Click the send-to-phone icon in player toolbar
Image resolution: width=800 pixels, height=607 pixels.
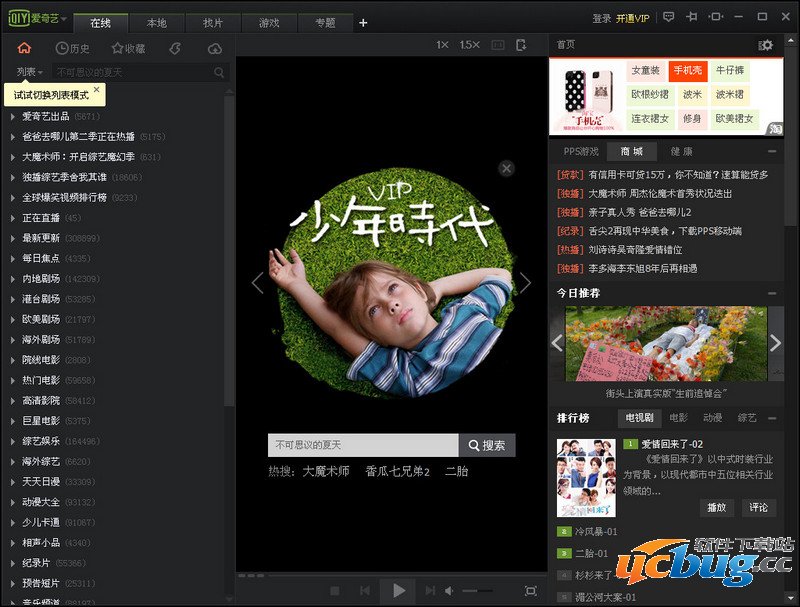[x=521, y=45]
